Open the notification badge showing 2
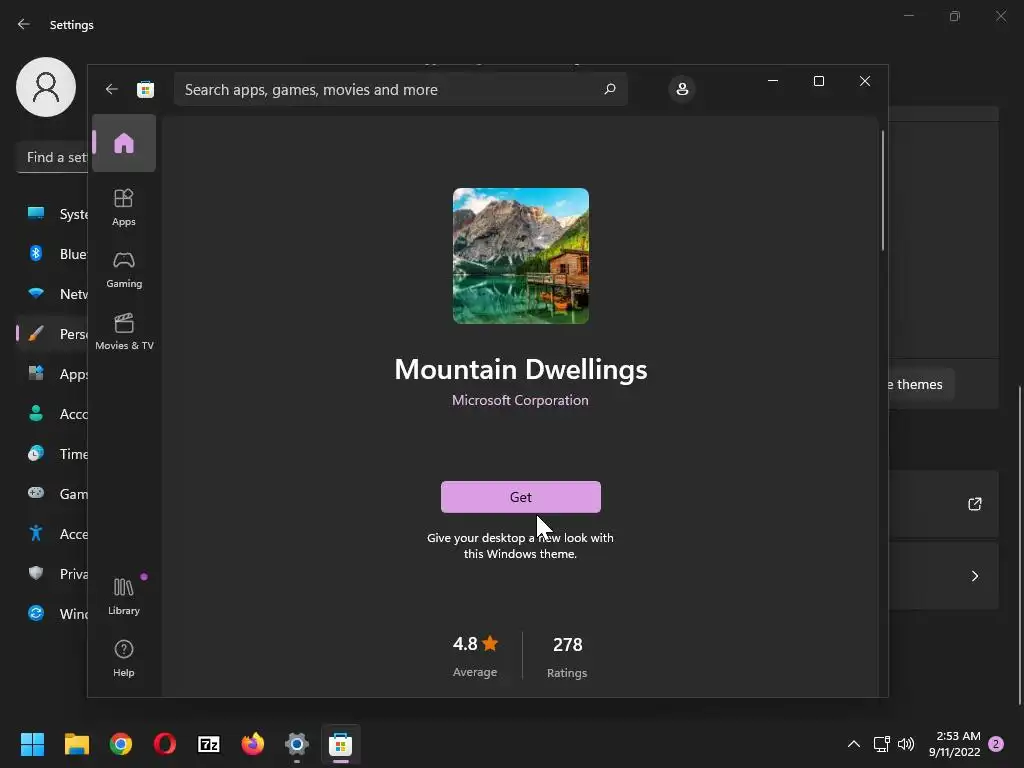Screen dimensions: 1024x768 click(x=996, y=744)
